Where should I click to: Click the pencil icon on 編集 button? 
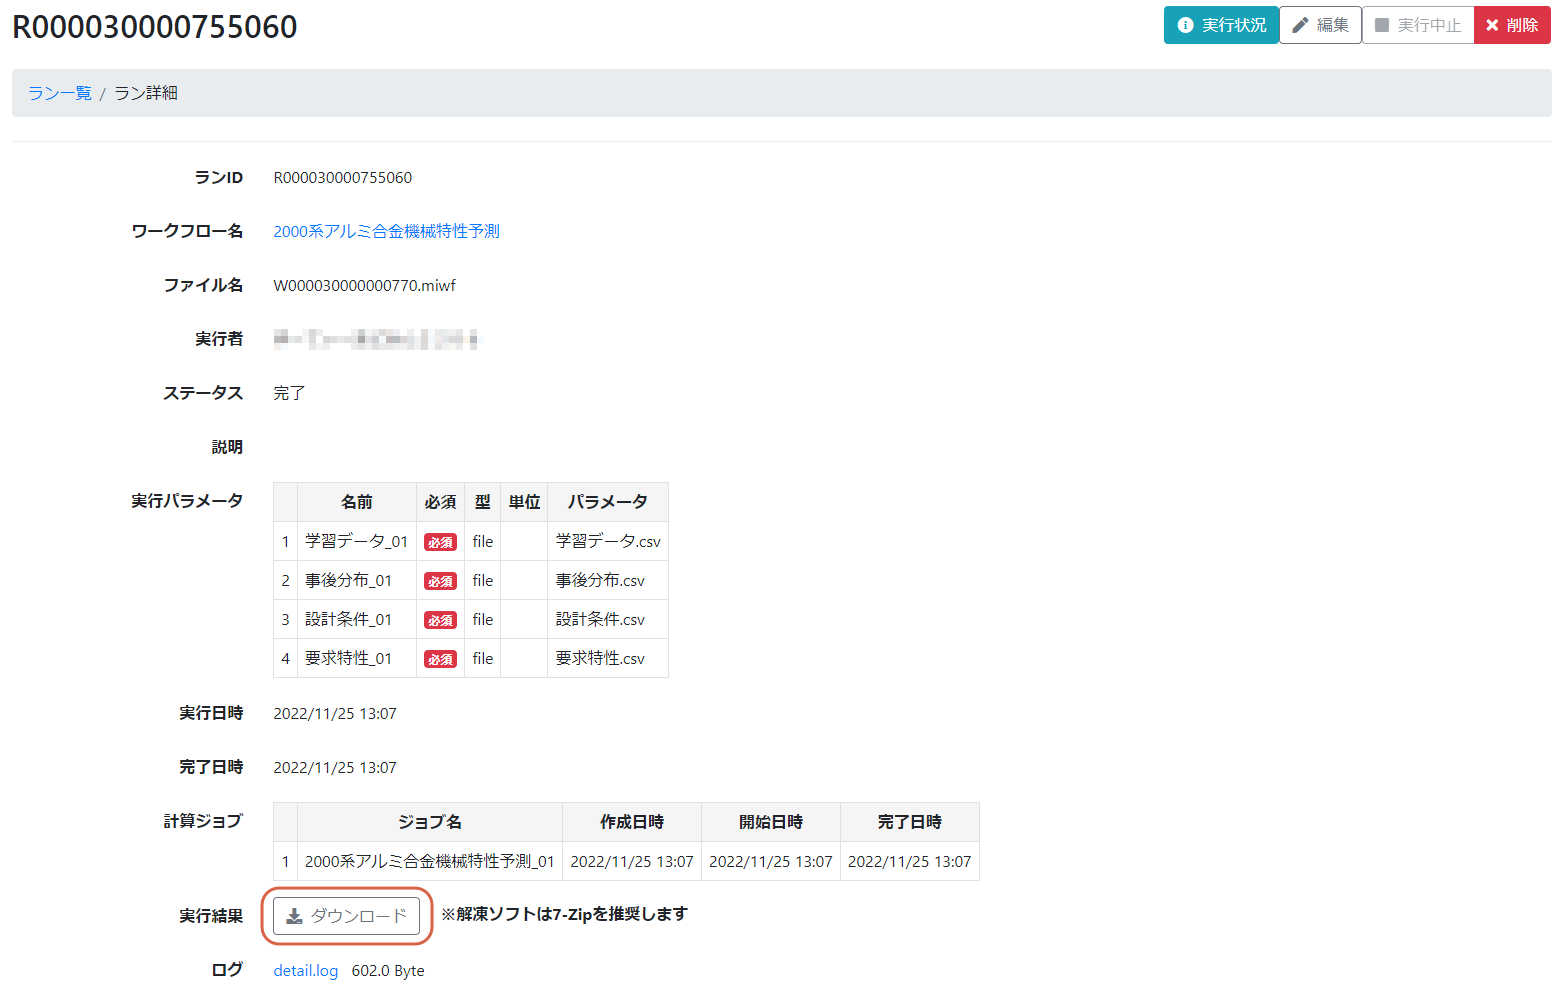[1300, 25]
